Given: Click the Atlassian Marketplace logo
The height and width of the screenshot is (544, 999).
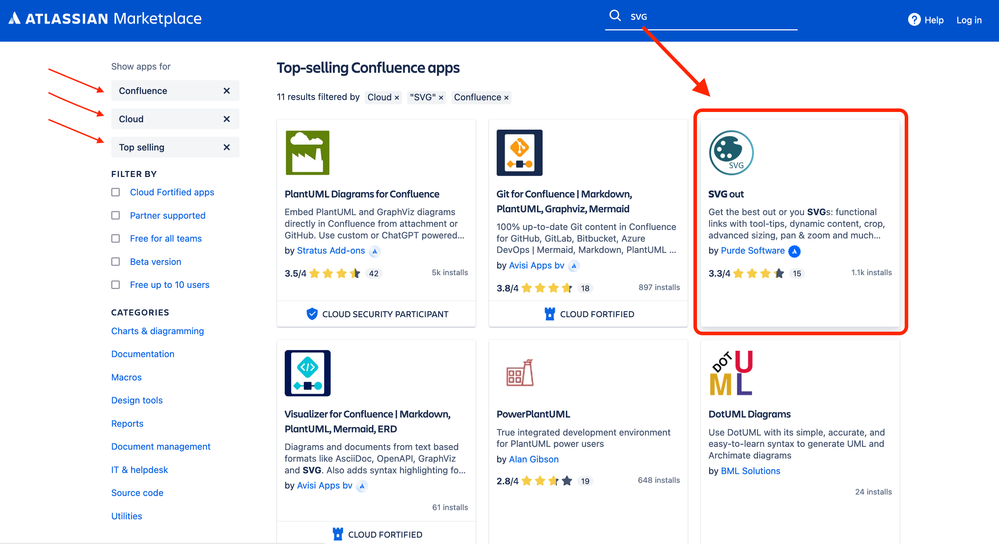Looking at the screenshot, I should tap(105, 18).
